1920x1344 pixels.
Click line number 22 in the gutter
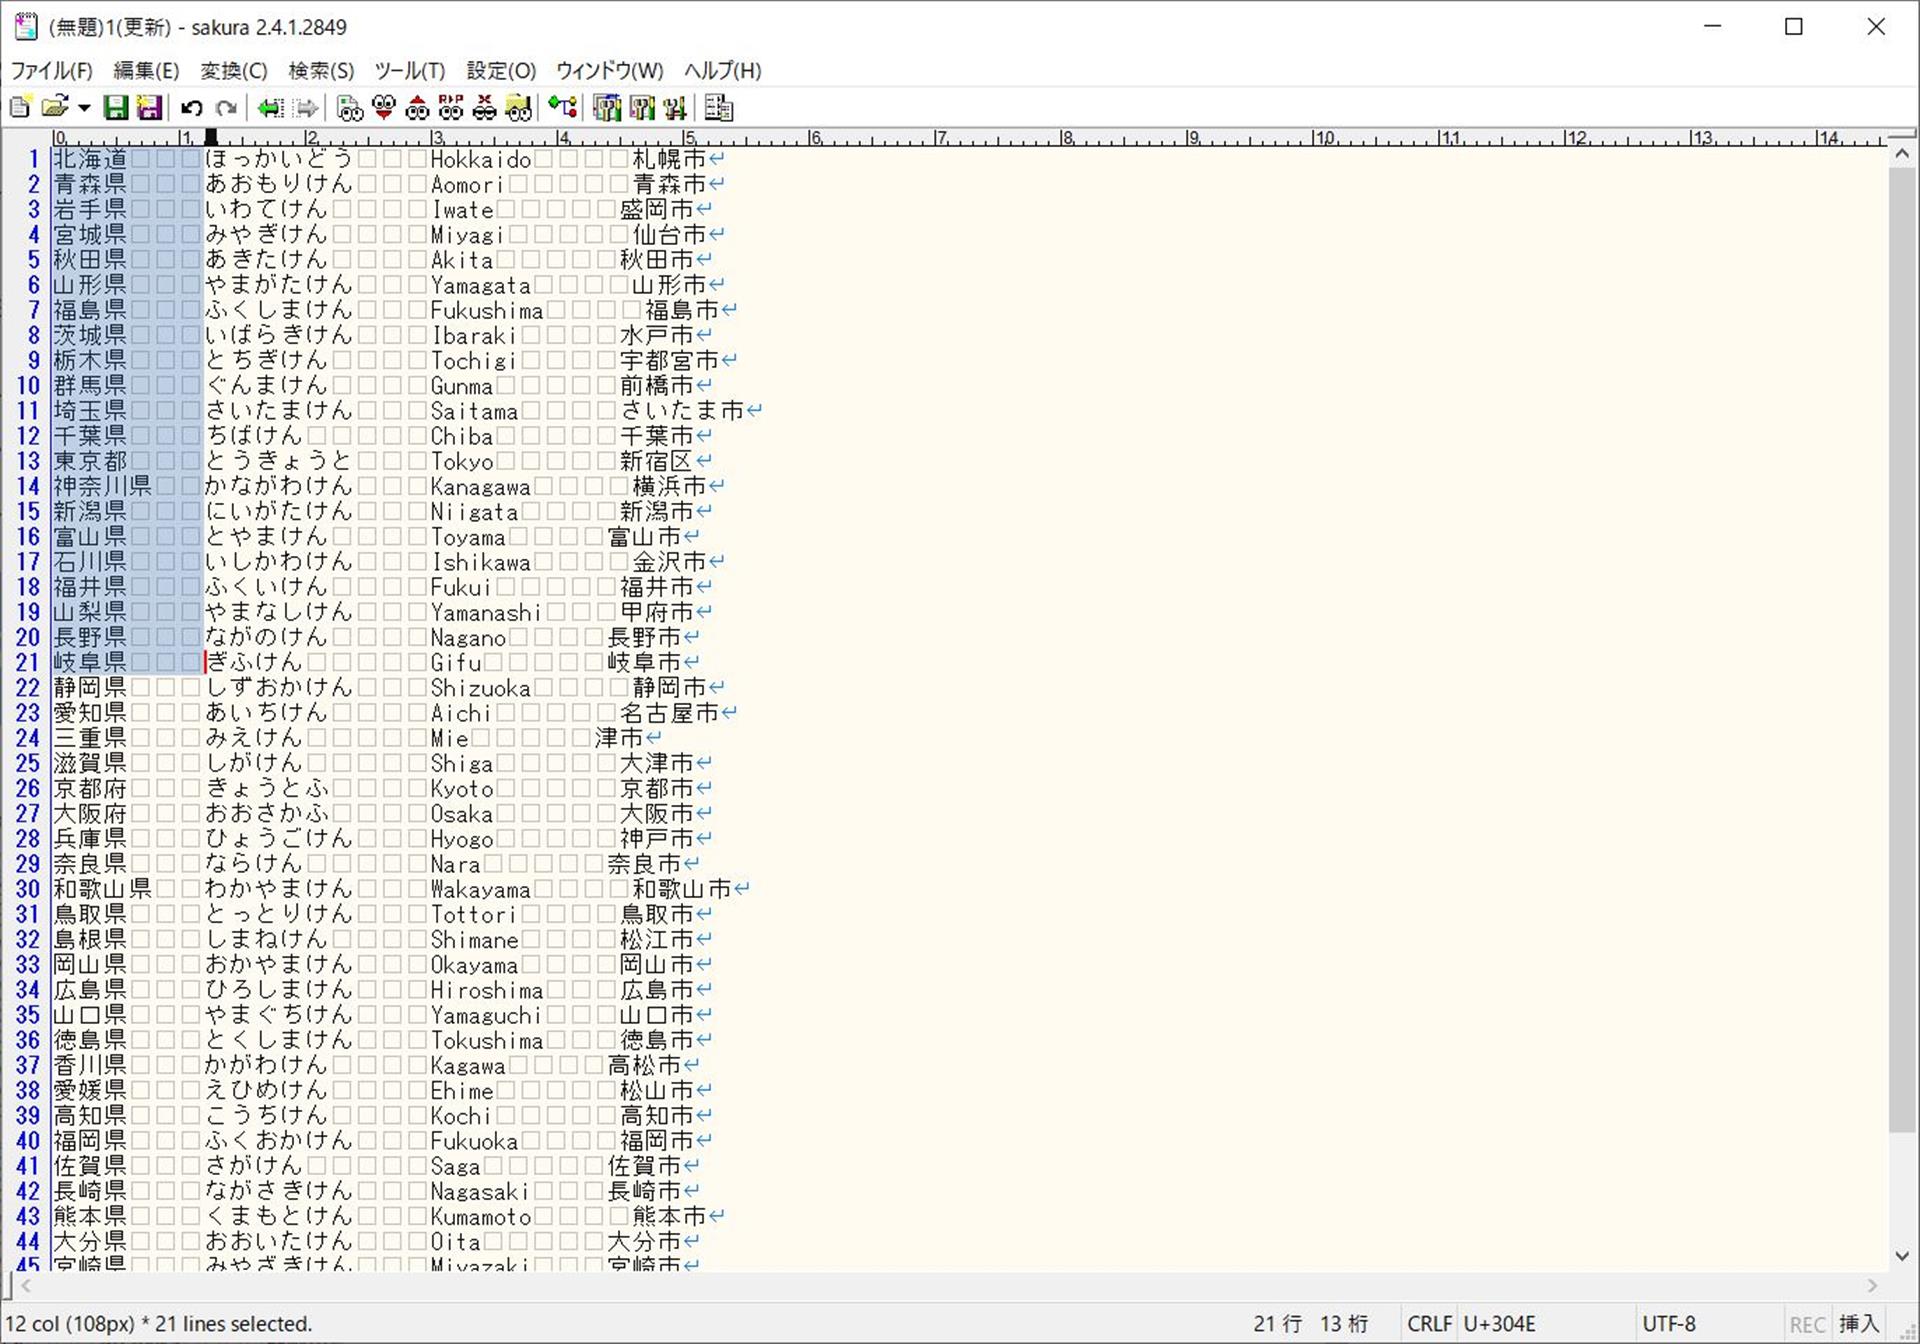(x=28, y=688)
